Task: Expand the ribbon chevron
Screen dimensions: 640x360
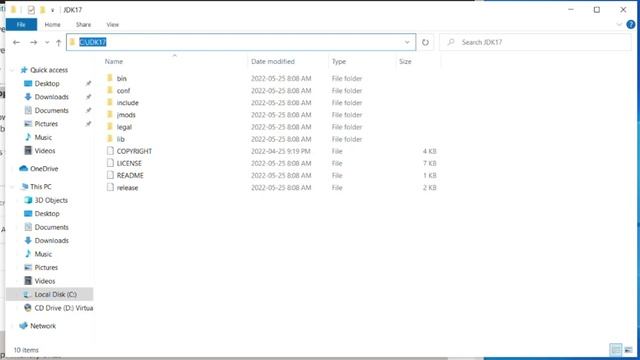Action: pos(619,24)
